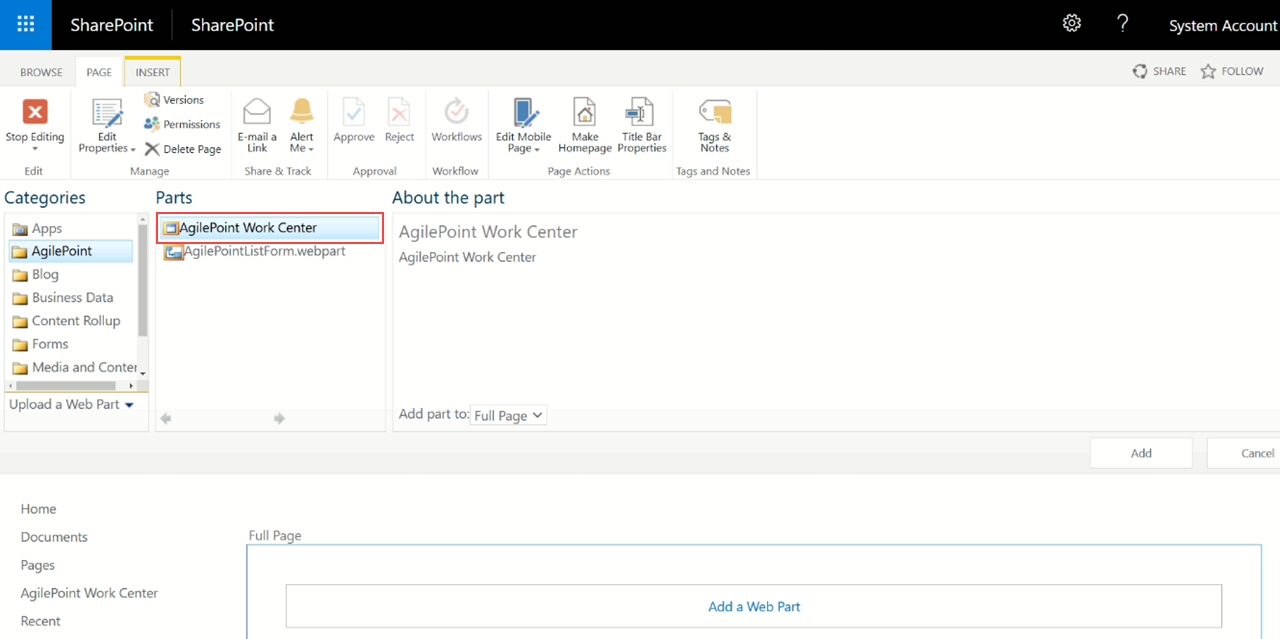Open the Pages navigation link

38,565
